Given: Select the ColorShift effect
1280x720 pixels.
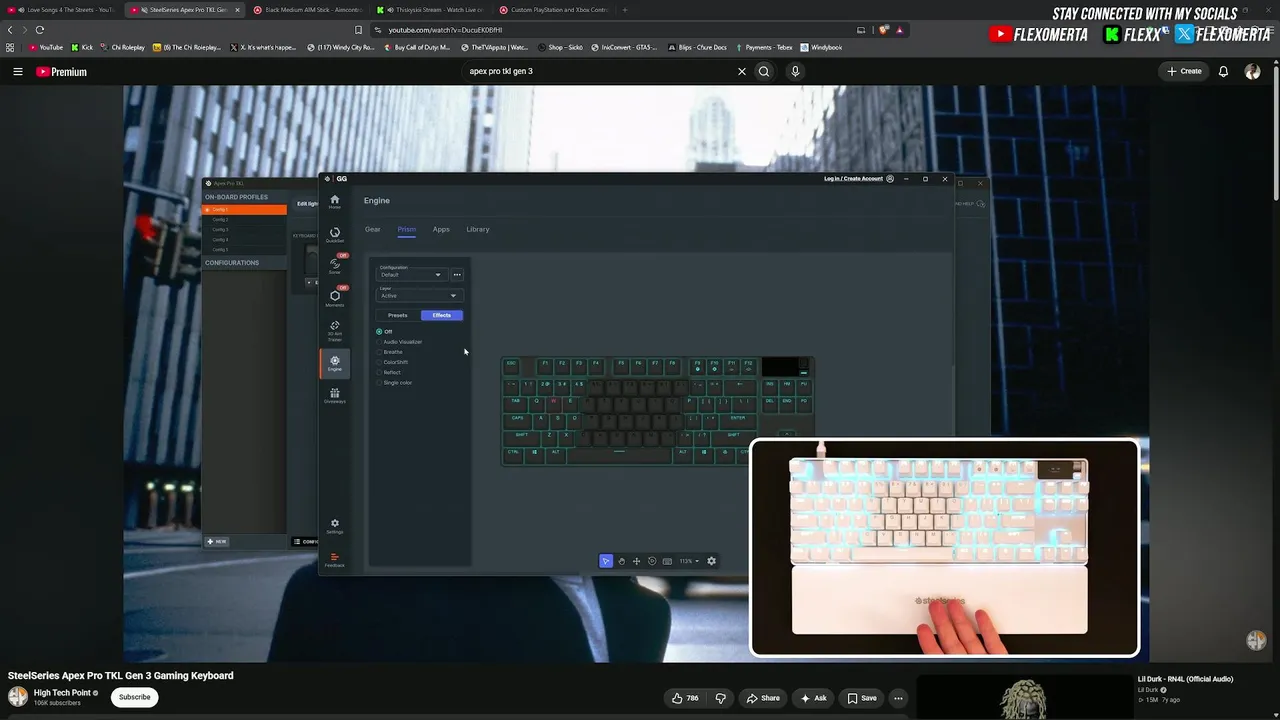Looking at the screenshot, I should (x=393, y=362).
